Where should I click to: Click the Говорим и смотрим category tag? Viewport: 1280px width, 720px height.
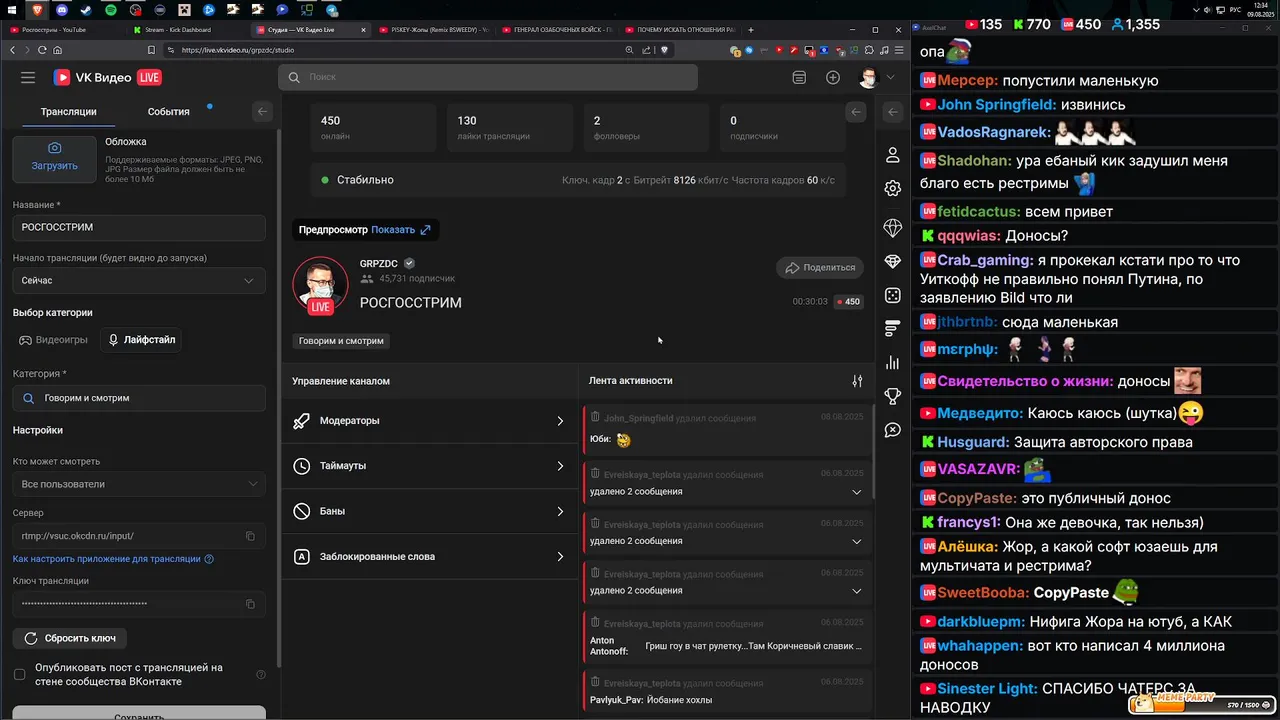pyautogui.click(x=341, y=341)
